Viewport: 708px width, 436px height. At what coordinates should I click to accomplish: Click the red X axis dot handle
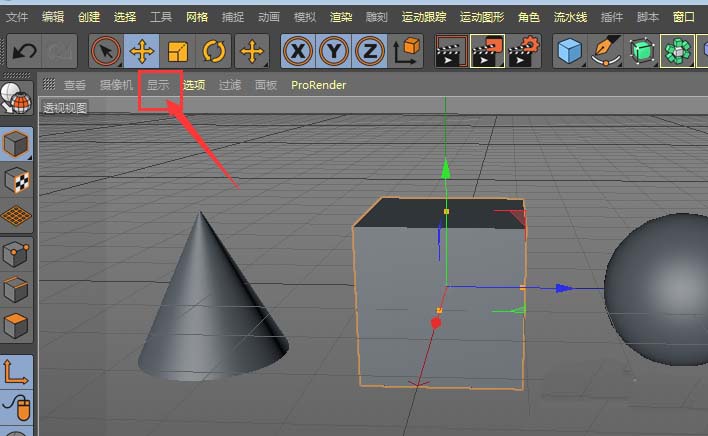coord(436,323)
